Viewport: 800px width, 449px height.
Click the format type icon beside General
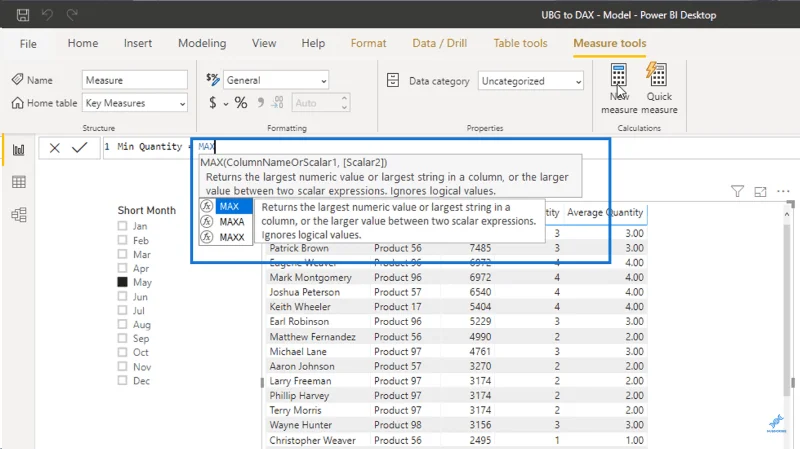tap(213, 80)
